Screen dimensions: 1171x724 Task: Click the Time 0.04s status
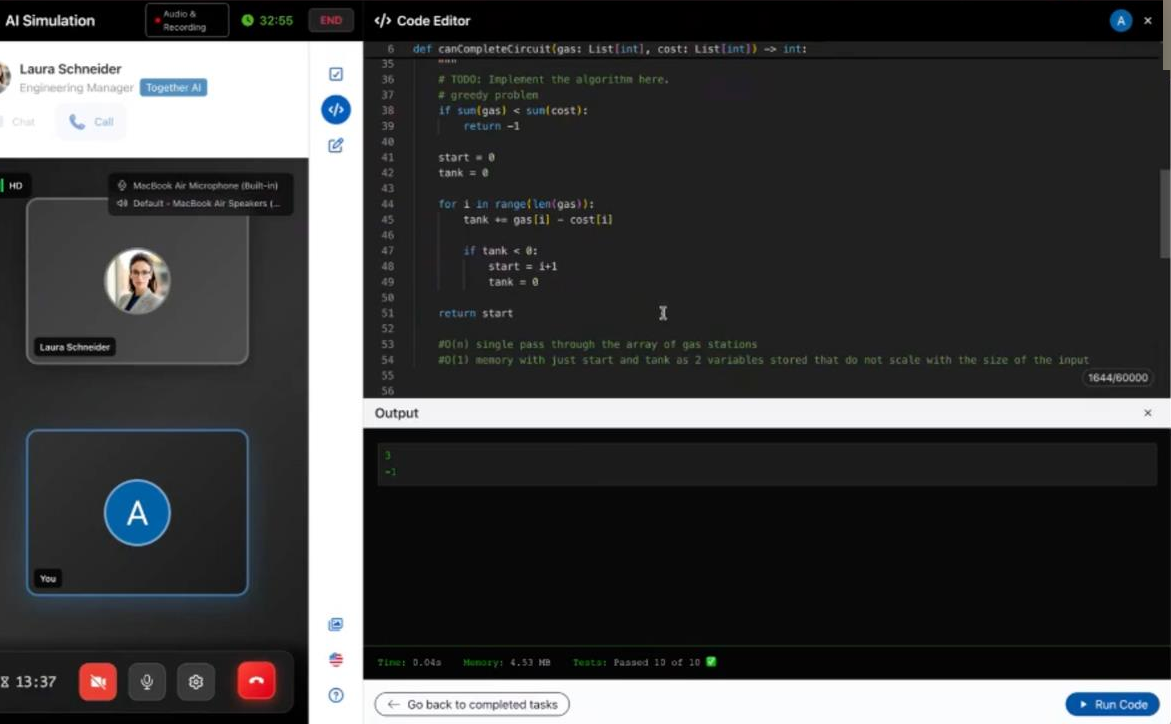[409, 662]
